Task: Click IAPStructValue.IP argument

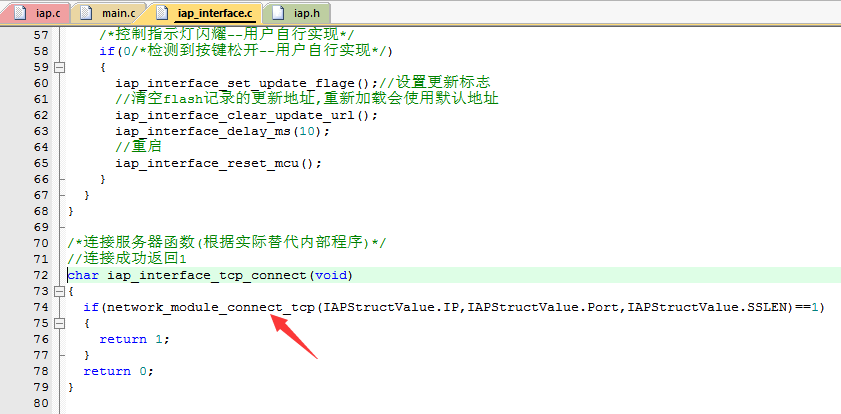Action: click(391, 307)
